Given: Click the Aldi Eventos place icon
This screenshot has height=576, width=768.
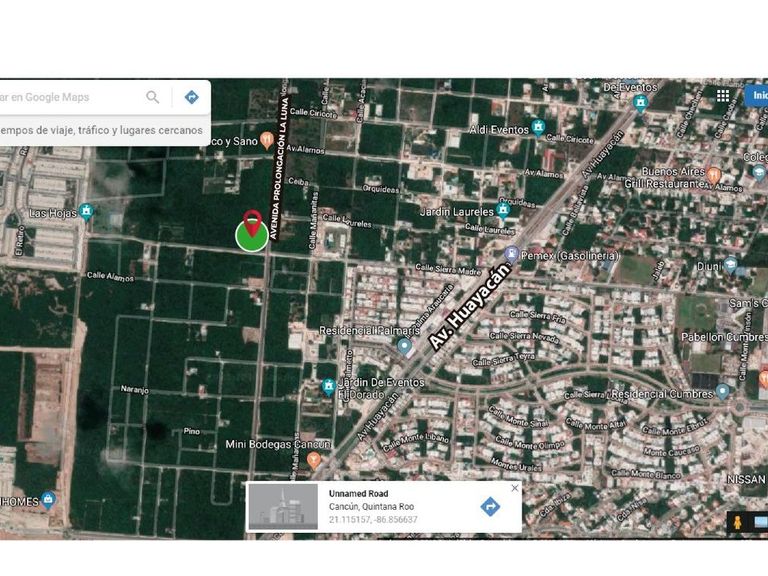Looking at the screenshot, I should point(538,128).
